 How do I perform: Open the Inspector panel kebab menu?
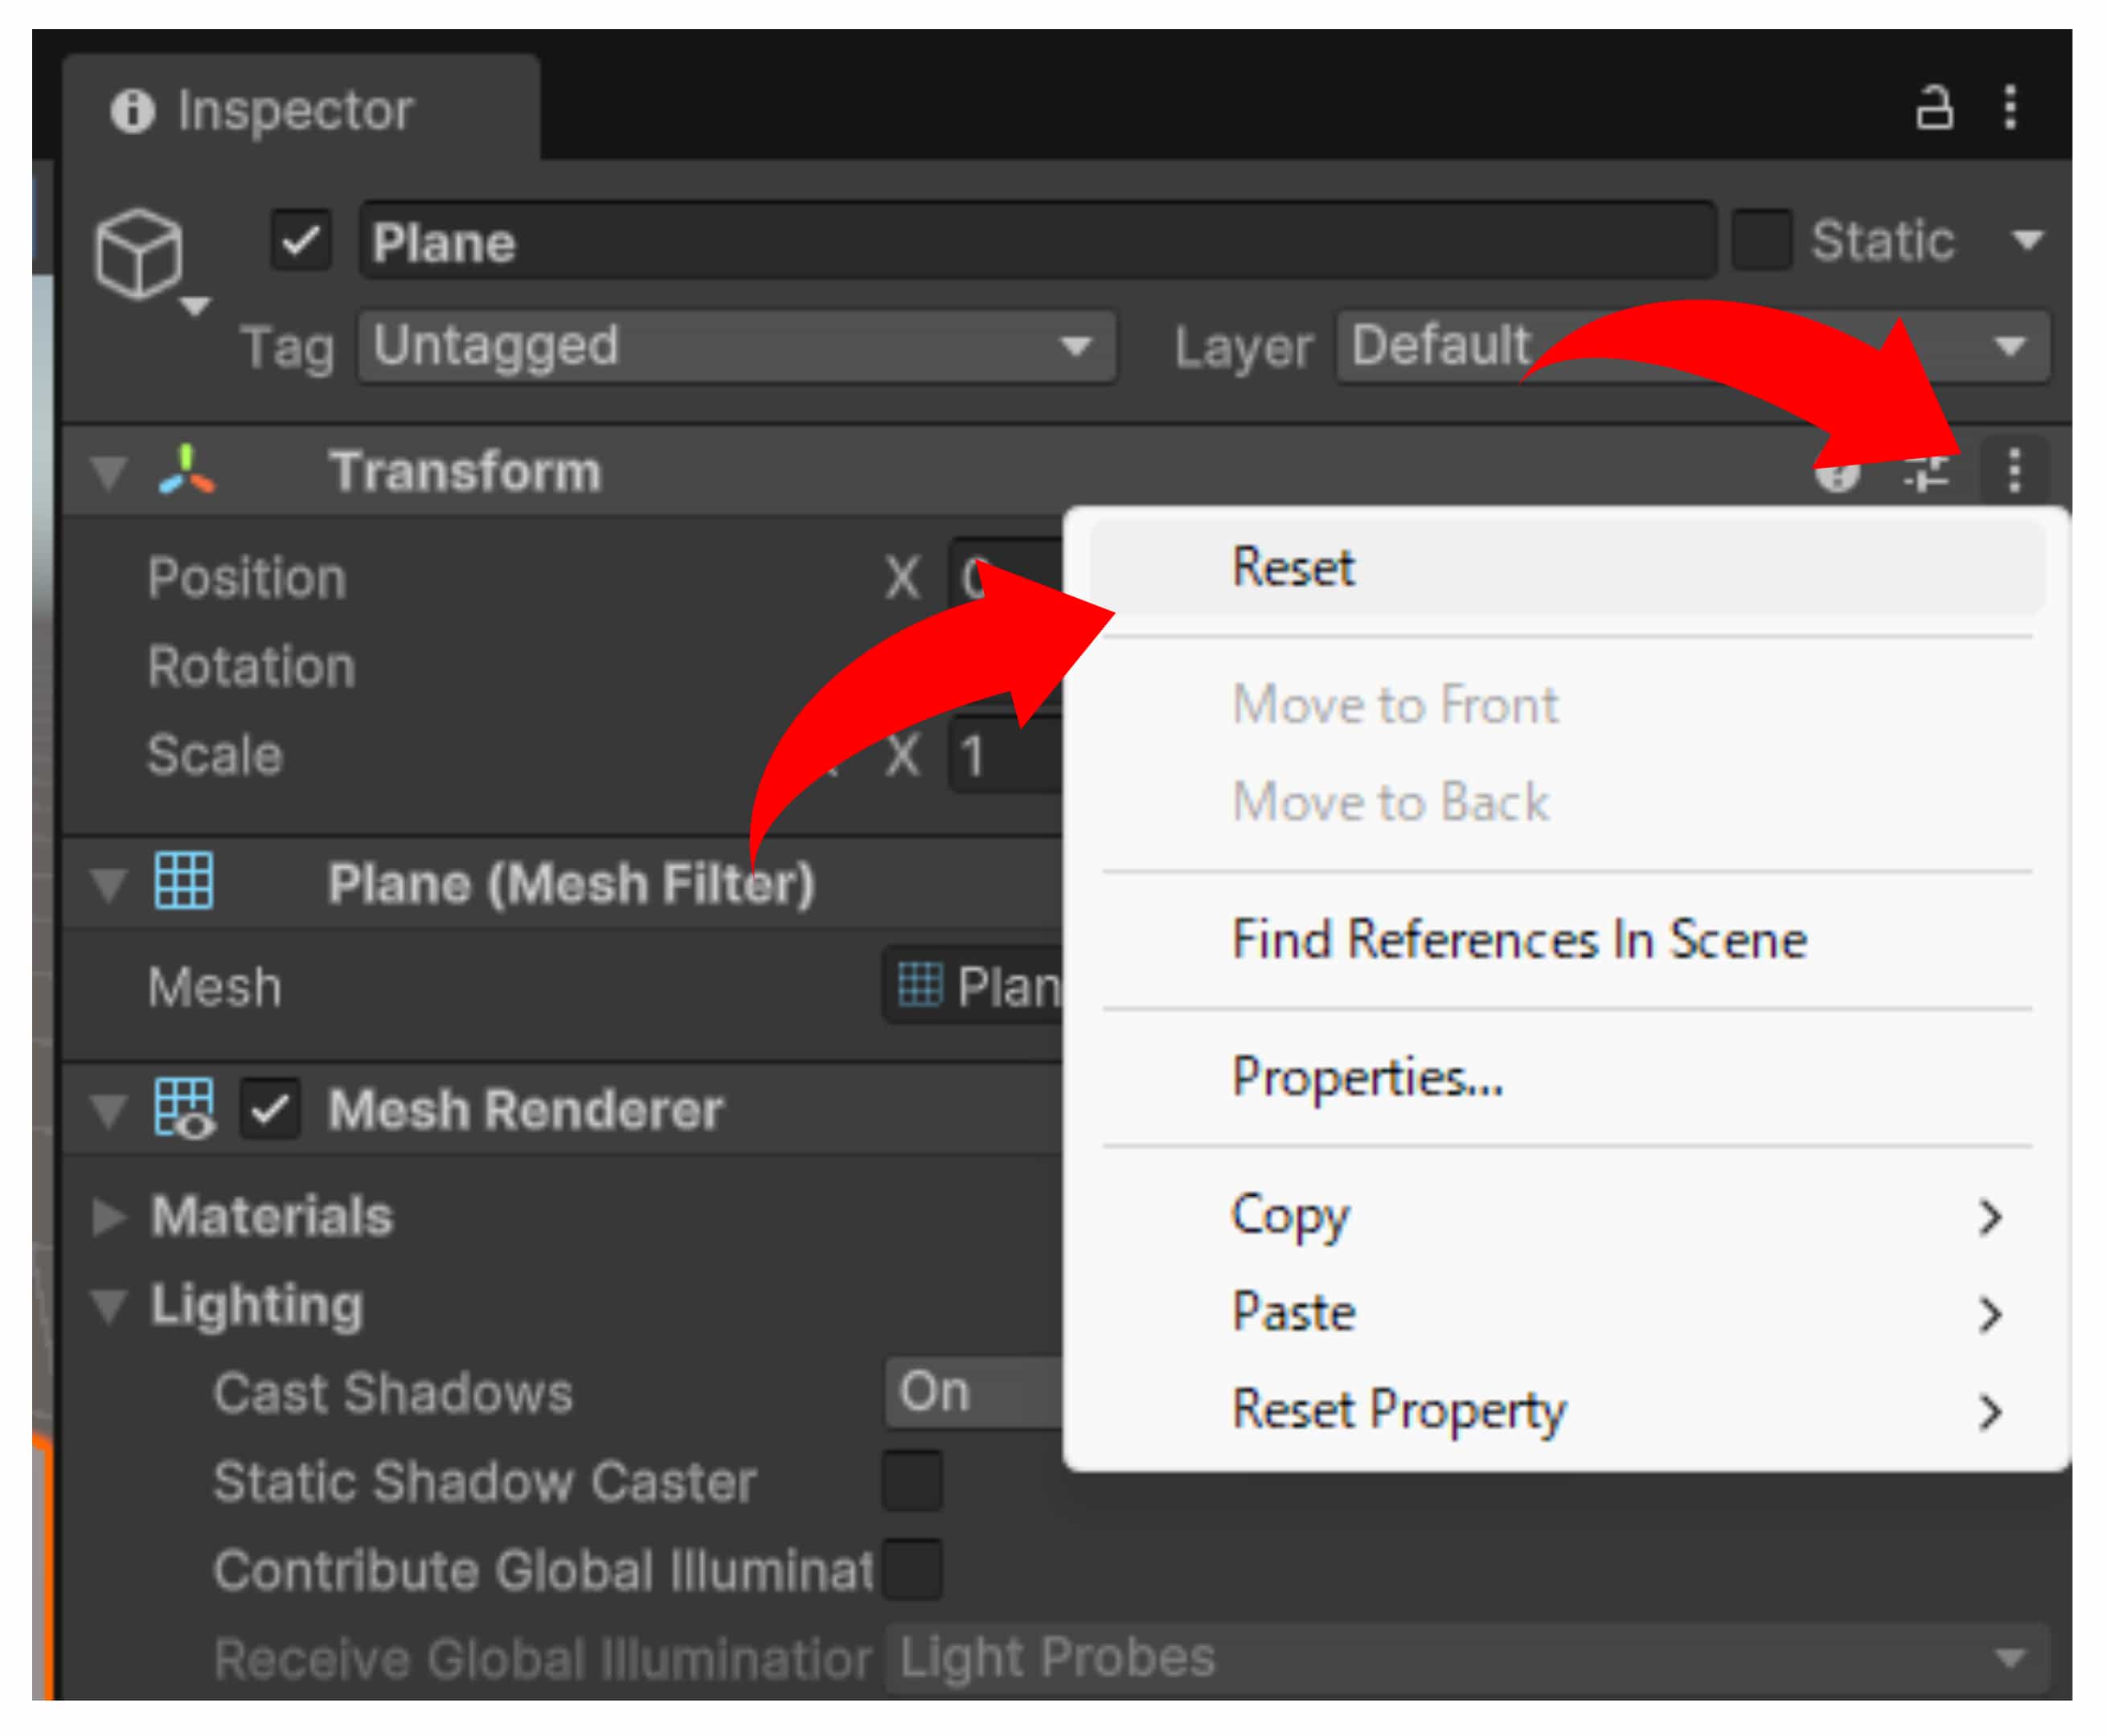(x=2010, y=107)
